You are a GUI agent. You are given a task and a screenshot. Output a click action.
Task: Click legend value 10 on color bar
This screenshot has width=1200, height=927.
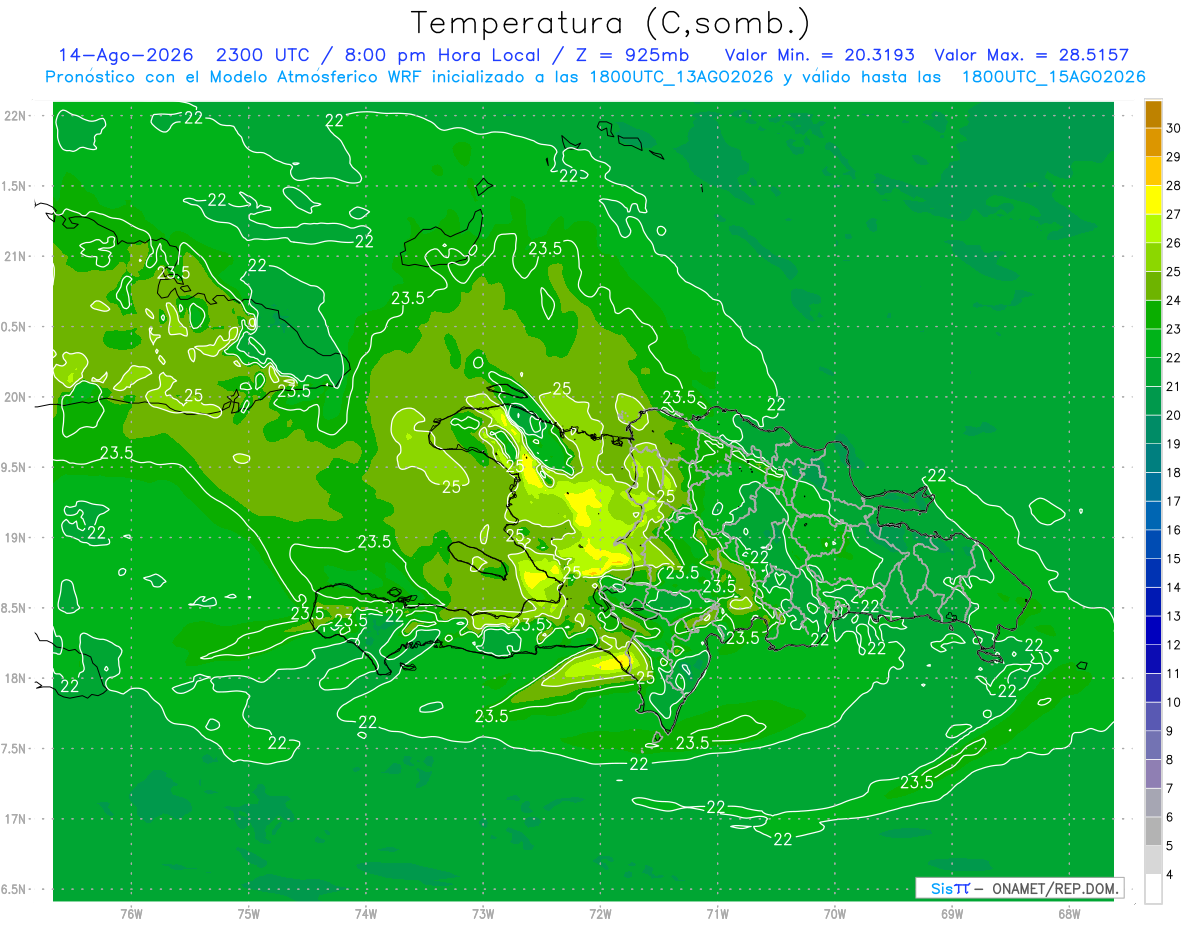(1174, 702)
